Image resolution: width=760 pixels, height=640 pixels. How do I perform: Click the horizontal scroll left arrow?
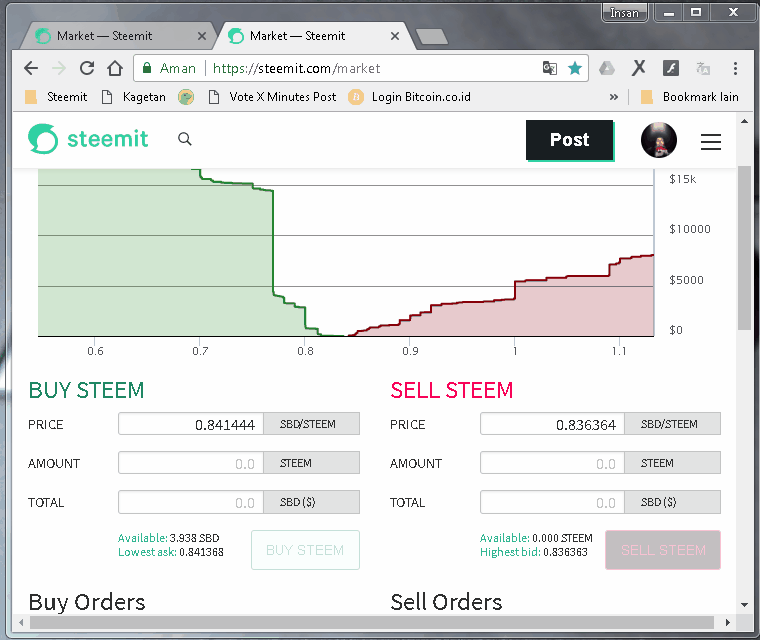tap(20, 622)
